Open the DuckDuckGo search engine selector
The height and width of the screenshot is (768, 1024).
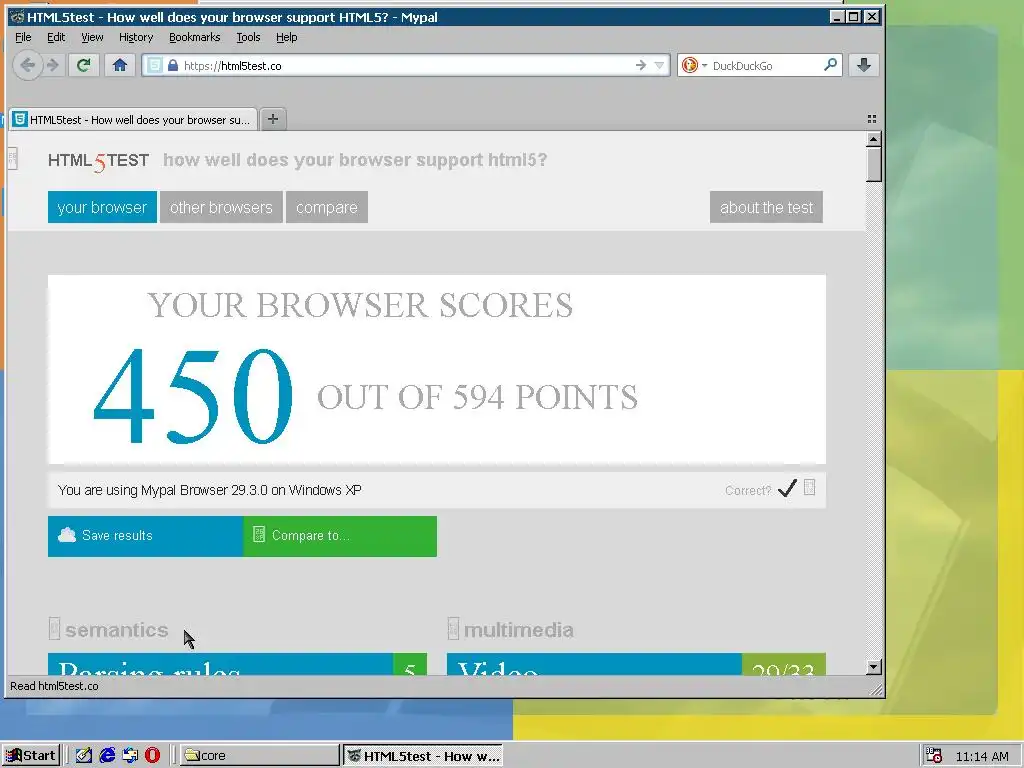694,65
